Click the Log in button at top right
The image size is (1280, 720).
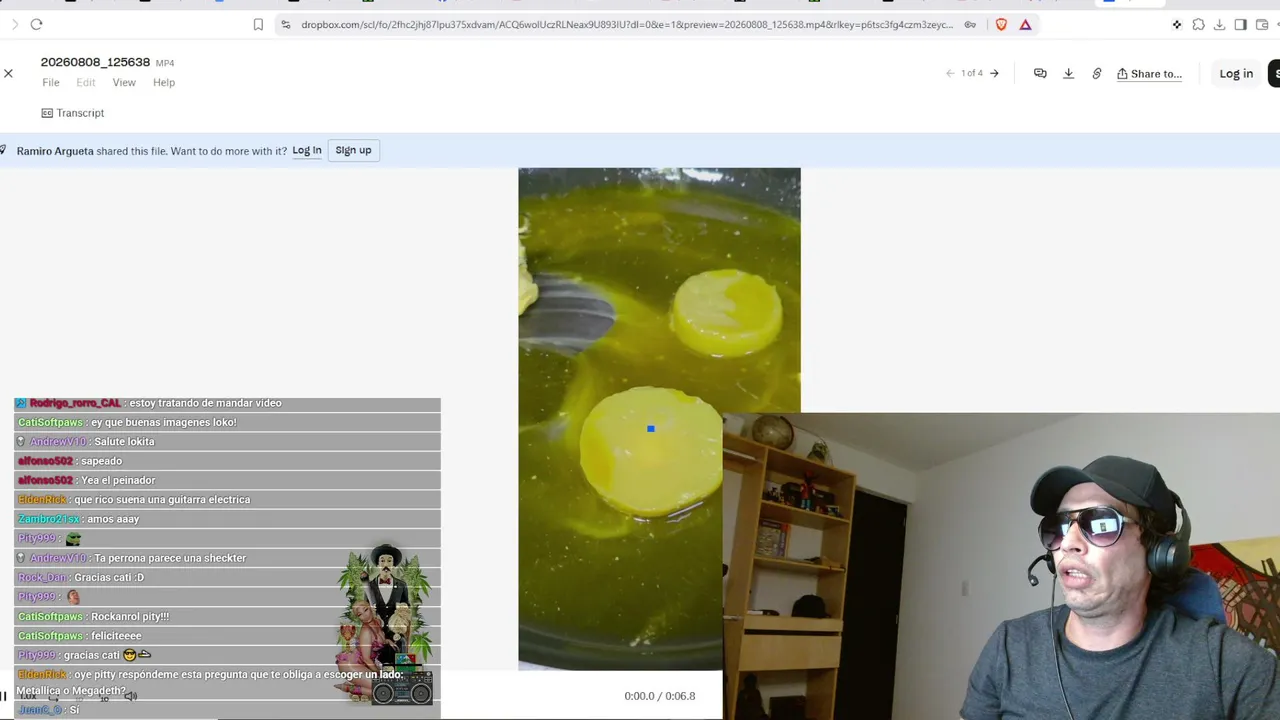1236,73
